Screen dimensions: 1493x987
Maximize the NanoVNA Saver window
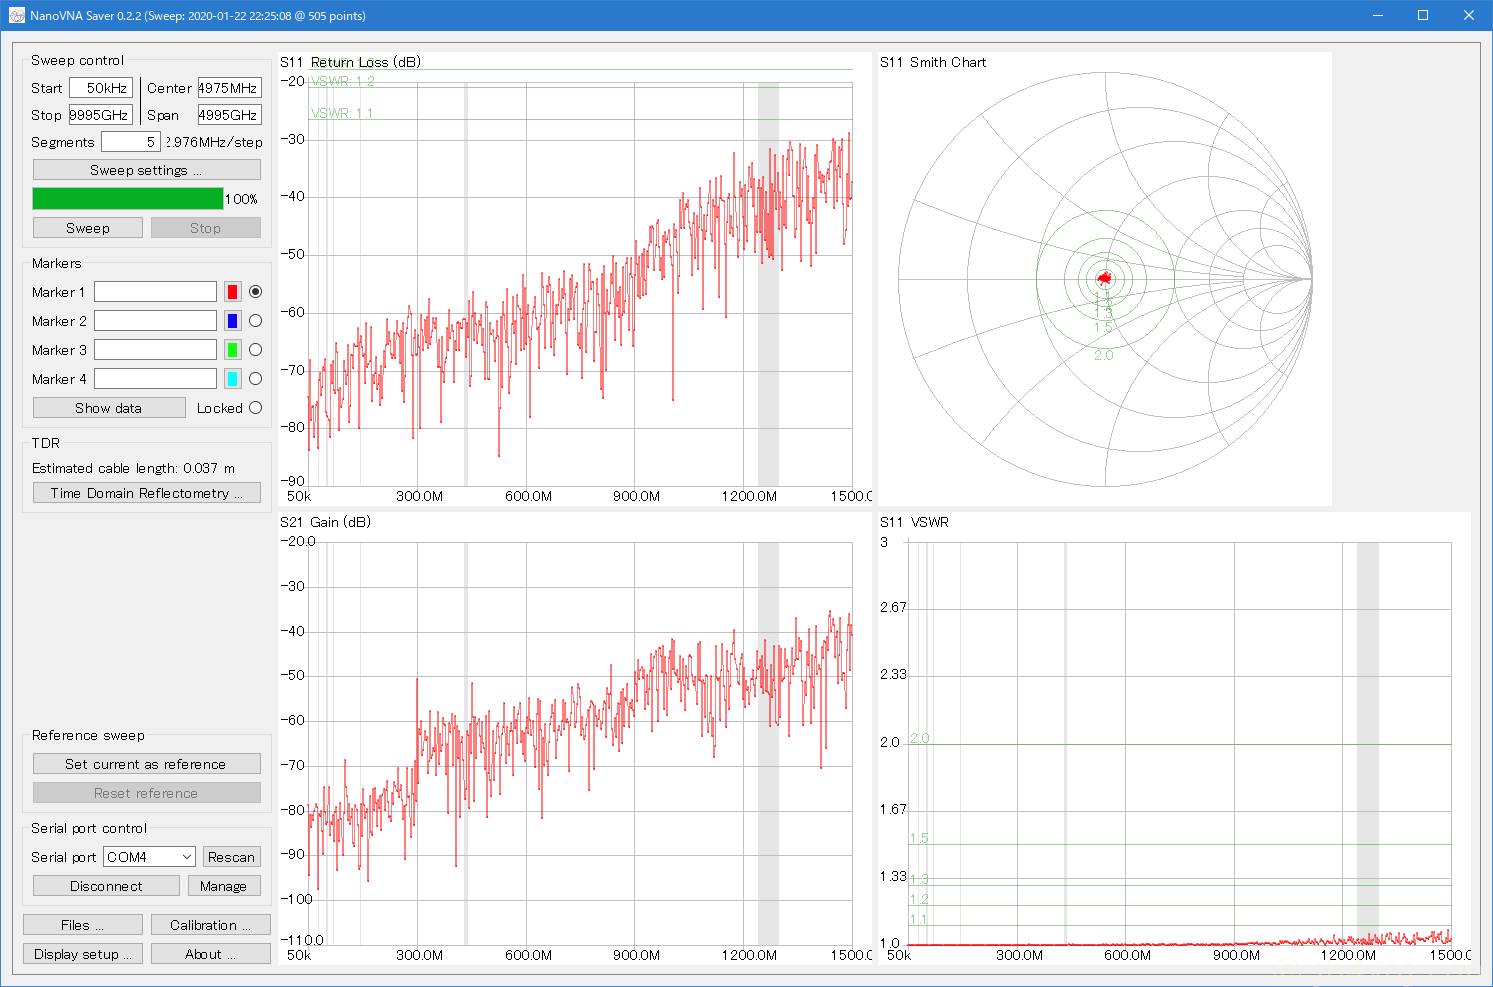click(1423, 15)
